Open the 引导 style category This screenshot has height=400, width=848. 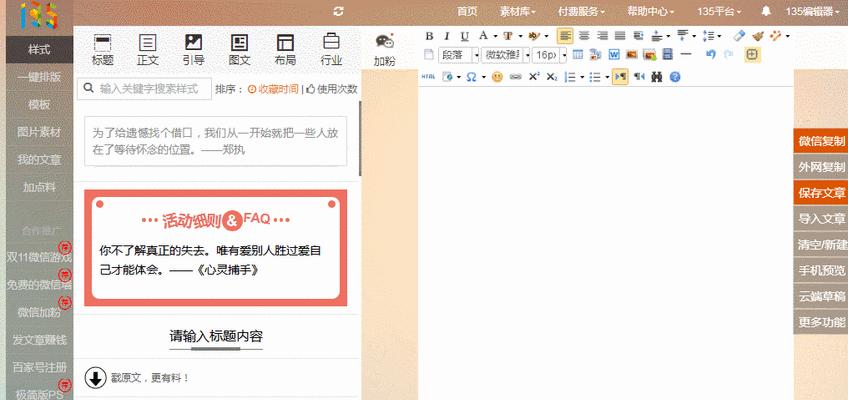(193, 49)
